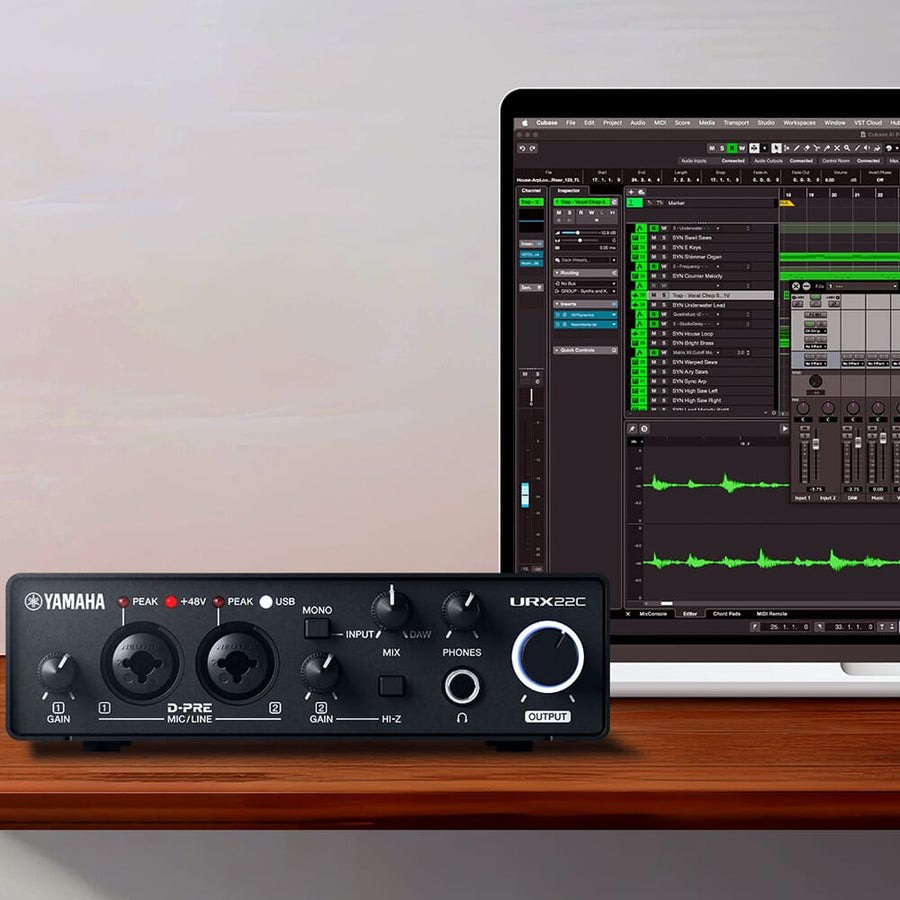The width and height of the screenshot is (900, 900).
Task: Click the cloud icon beside Add Track
Action: (x=642, y=192)
